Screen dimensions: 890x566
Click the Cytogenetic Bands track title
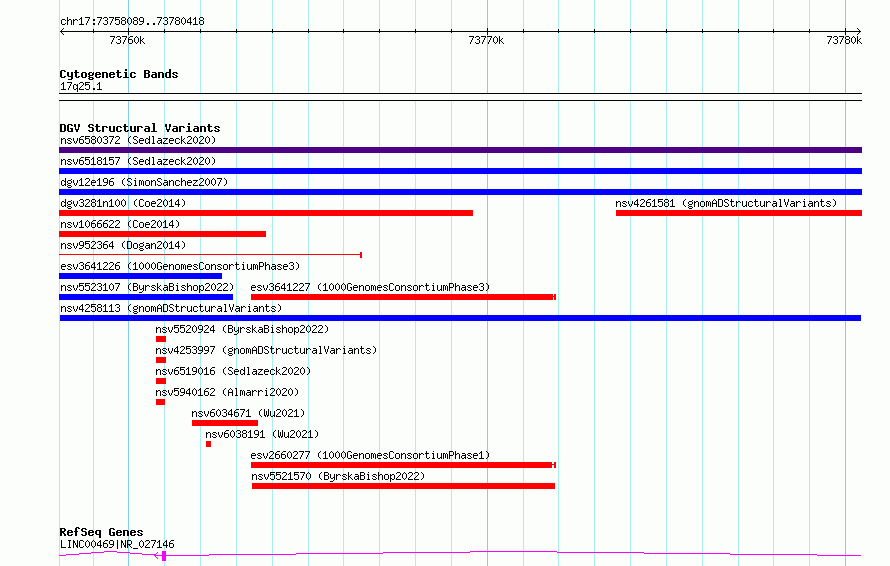[119, 74]
